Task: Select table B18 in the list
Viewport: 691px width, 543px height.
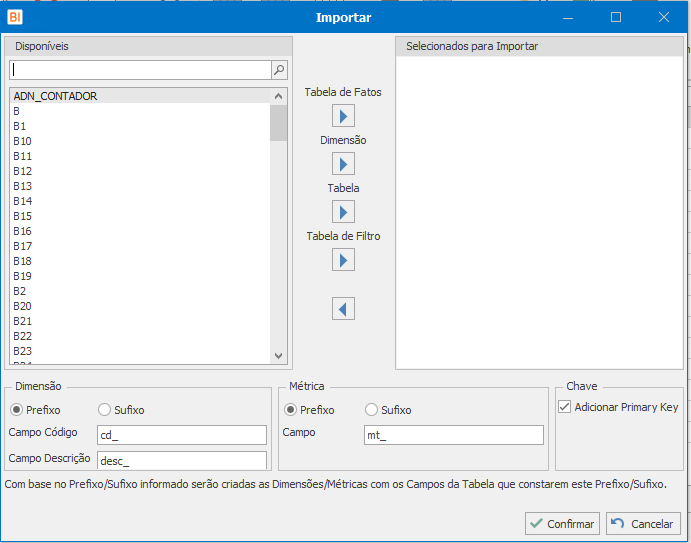Action: click(140, 261)
